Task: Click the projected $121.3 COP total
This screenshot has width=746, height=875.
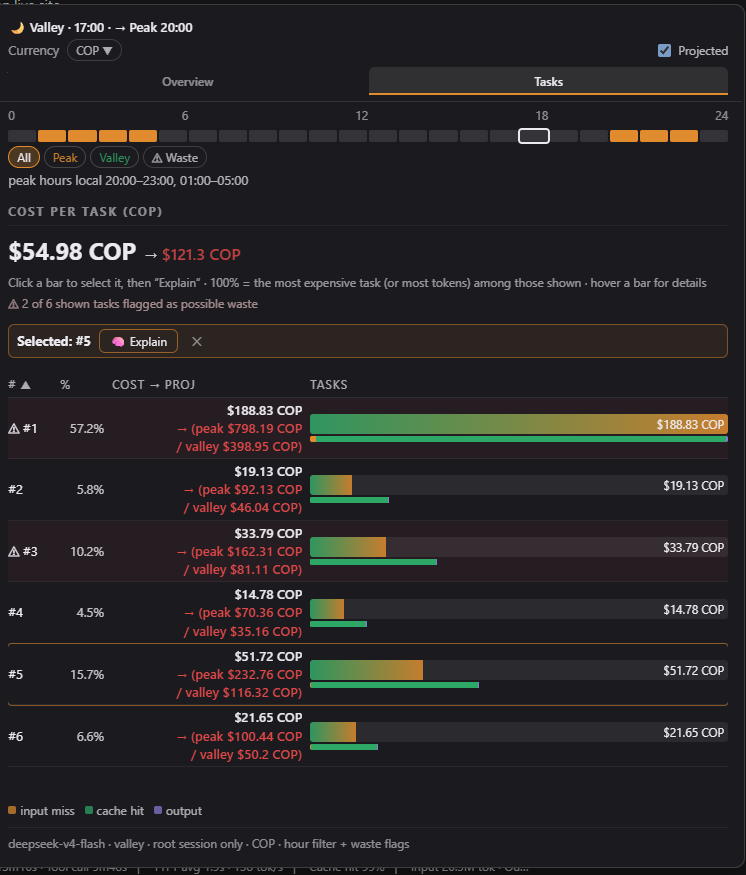Action: [201, 254]
